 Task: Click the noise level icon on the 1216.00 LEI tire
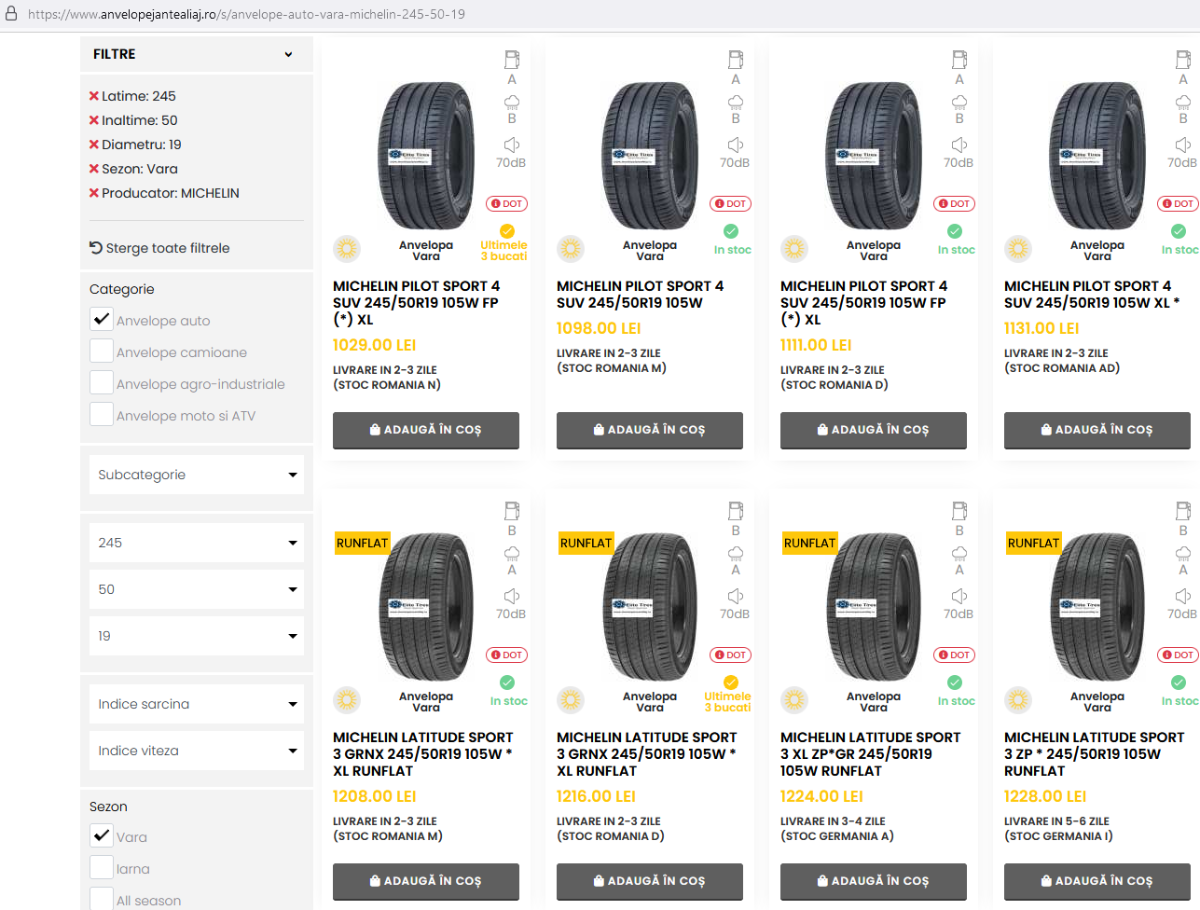click(x=736, y=595)
